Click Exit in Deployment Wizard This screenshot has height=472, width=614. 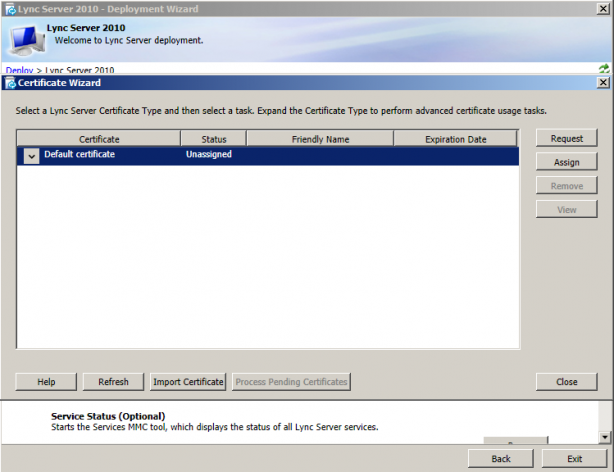coord(574,458)
